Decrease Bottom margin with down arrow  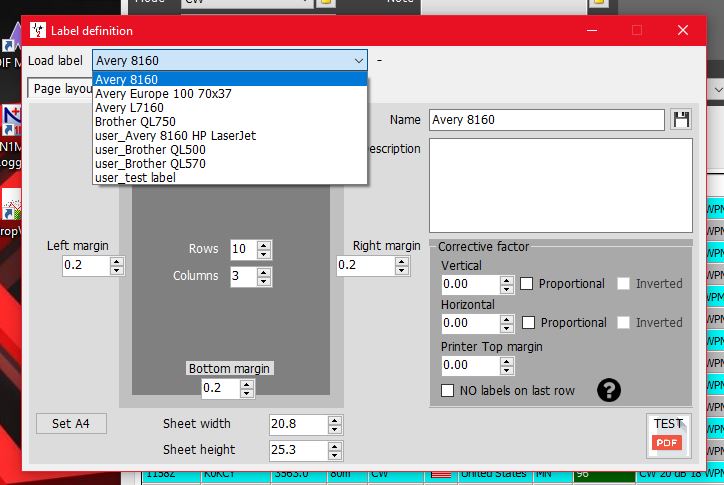[247, 393]
